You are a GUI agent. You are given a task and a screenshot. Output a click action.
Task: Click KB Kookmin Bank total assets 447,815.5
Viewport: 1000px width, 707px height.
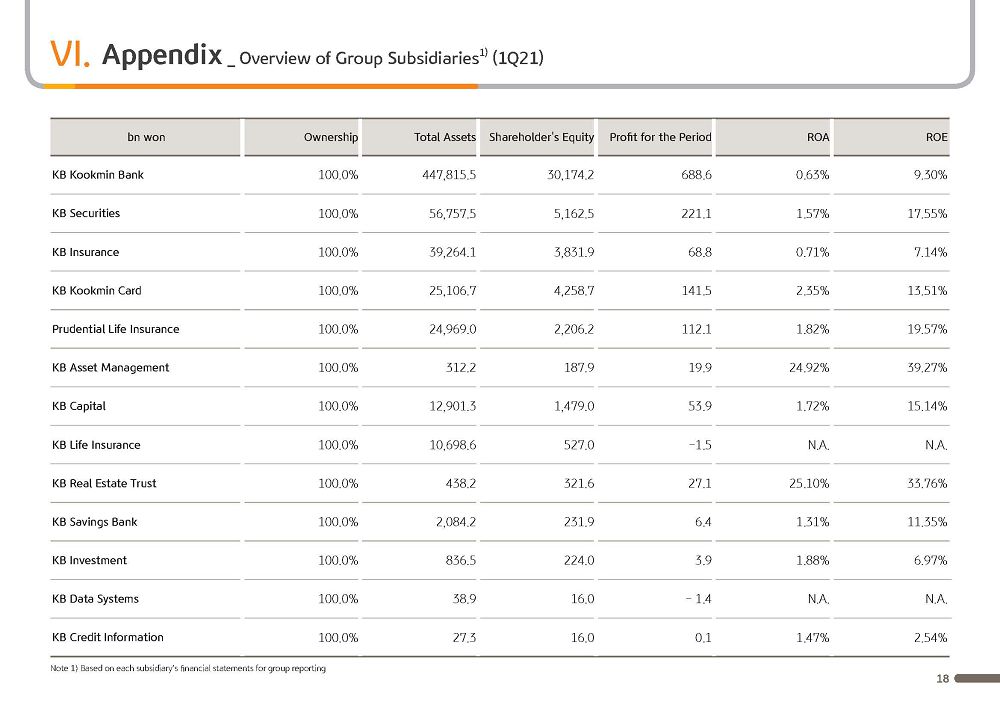click(449, 175)
